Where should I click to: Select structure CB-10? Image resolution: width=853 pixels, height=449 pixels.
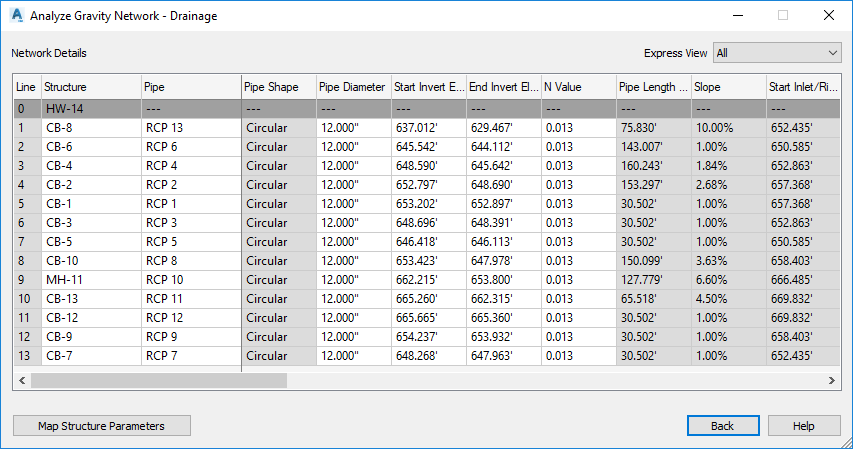tap(91, 261)
